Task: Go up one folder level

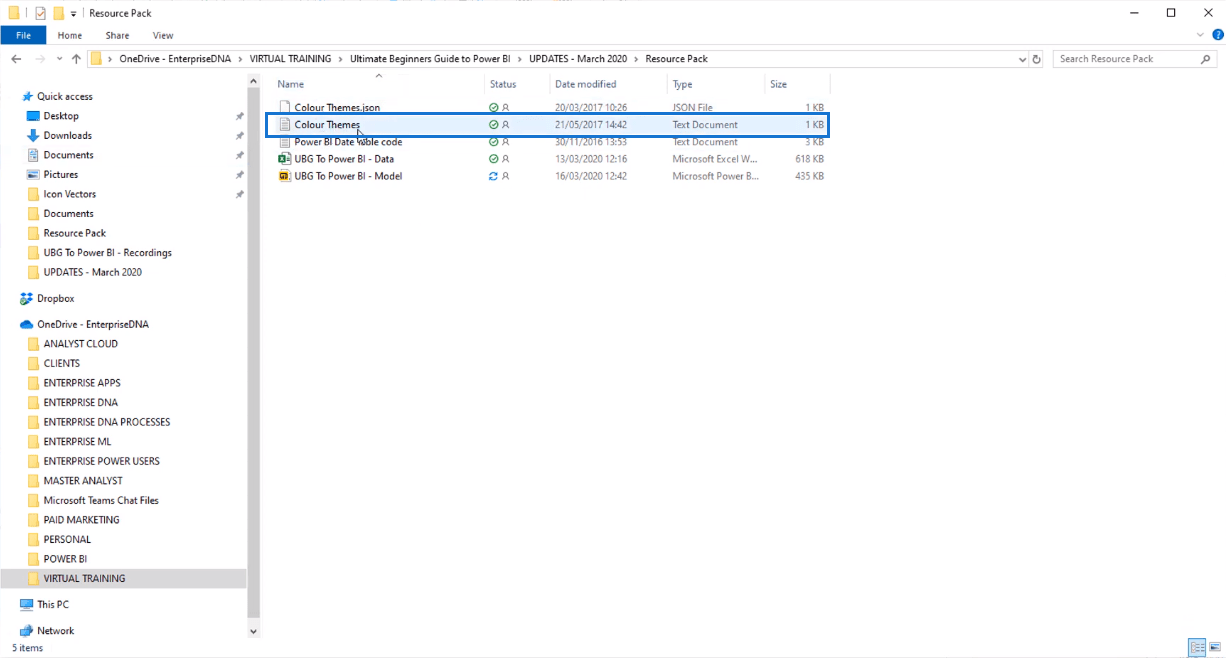Action: 76,59
